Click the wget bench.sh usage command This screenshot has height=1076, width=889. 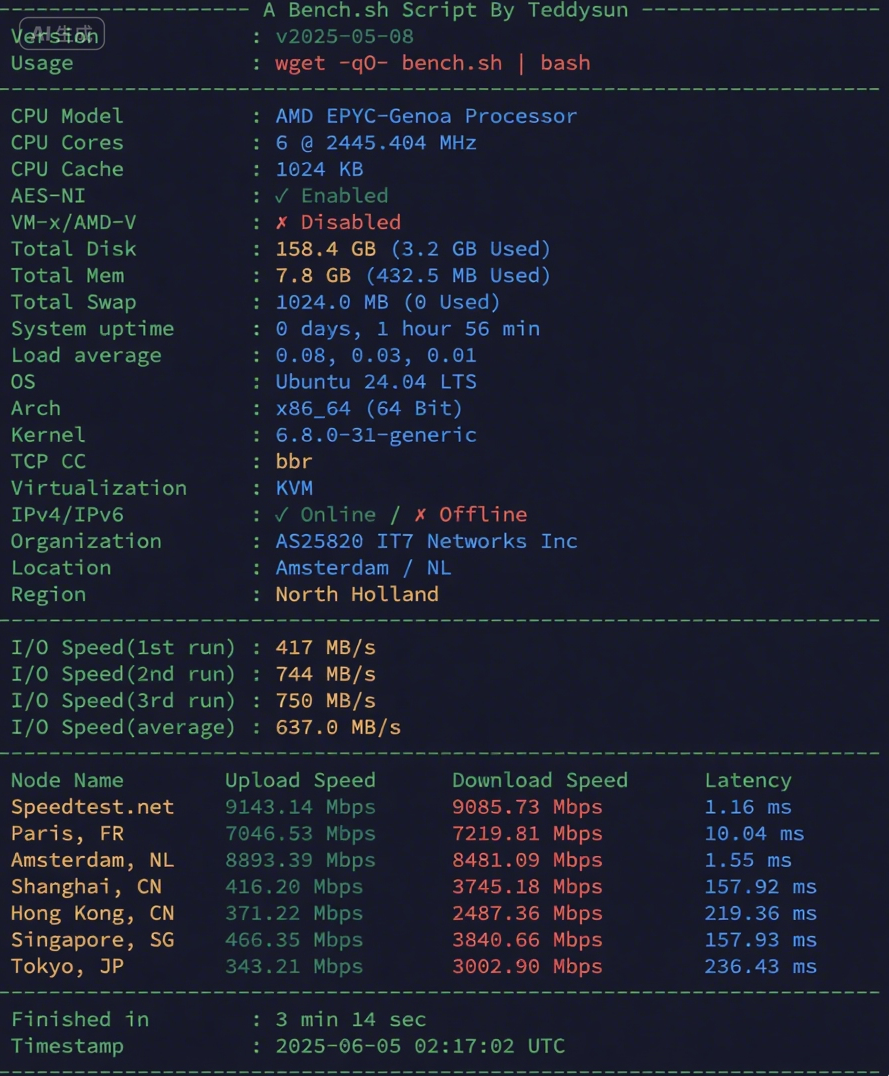pos(432,63)
